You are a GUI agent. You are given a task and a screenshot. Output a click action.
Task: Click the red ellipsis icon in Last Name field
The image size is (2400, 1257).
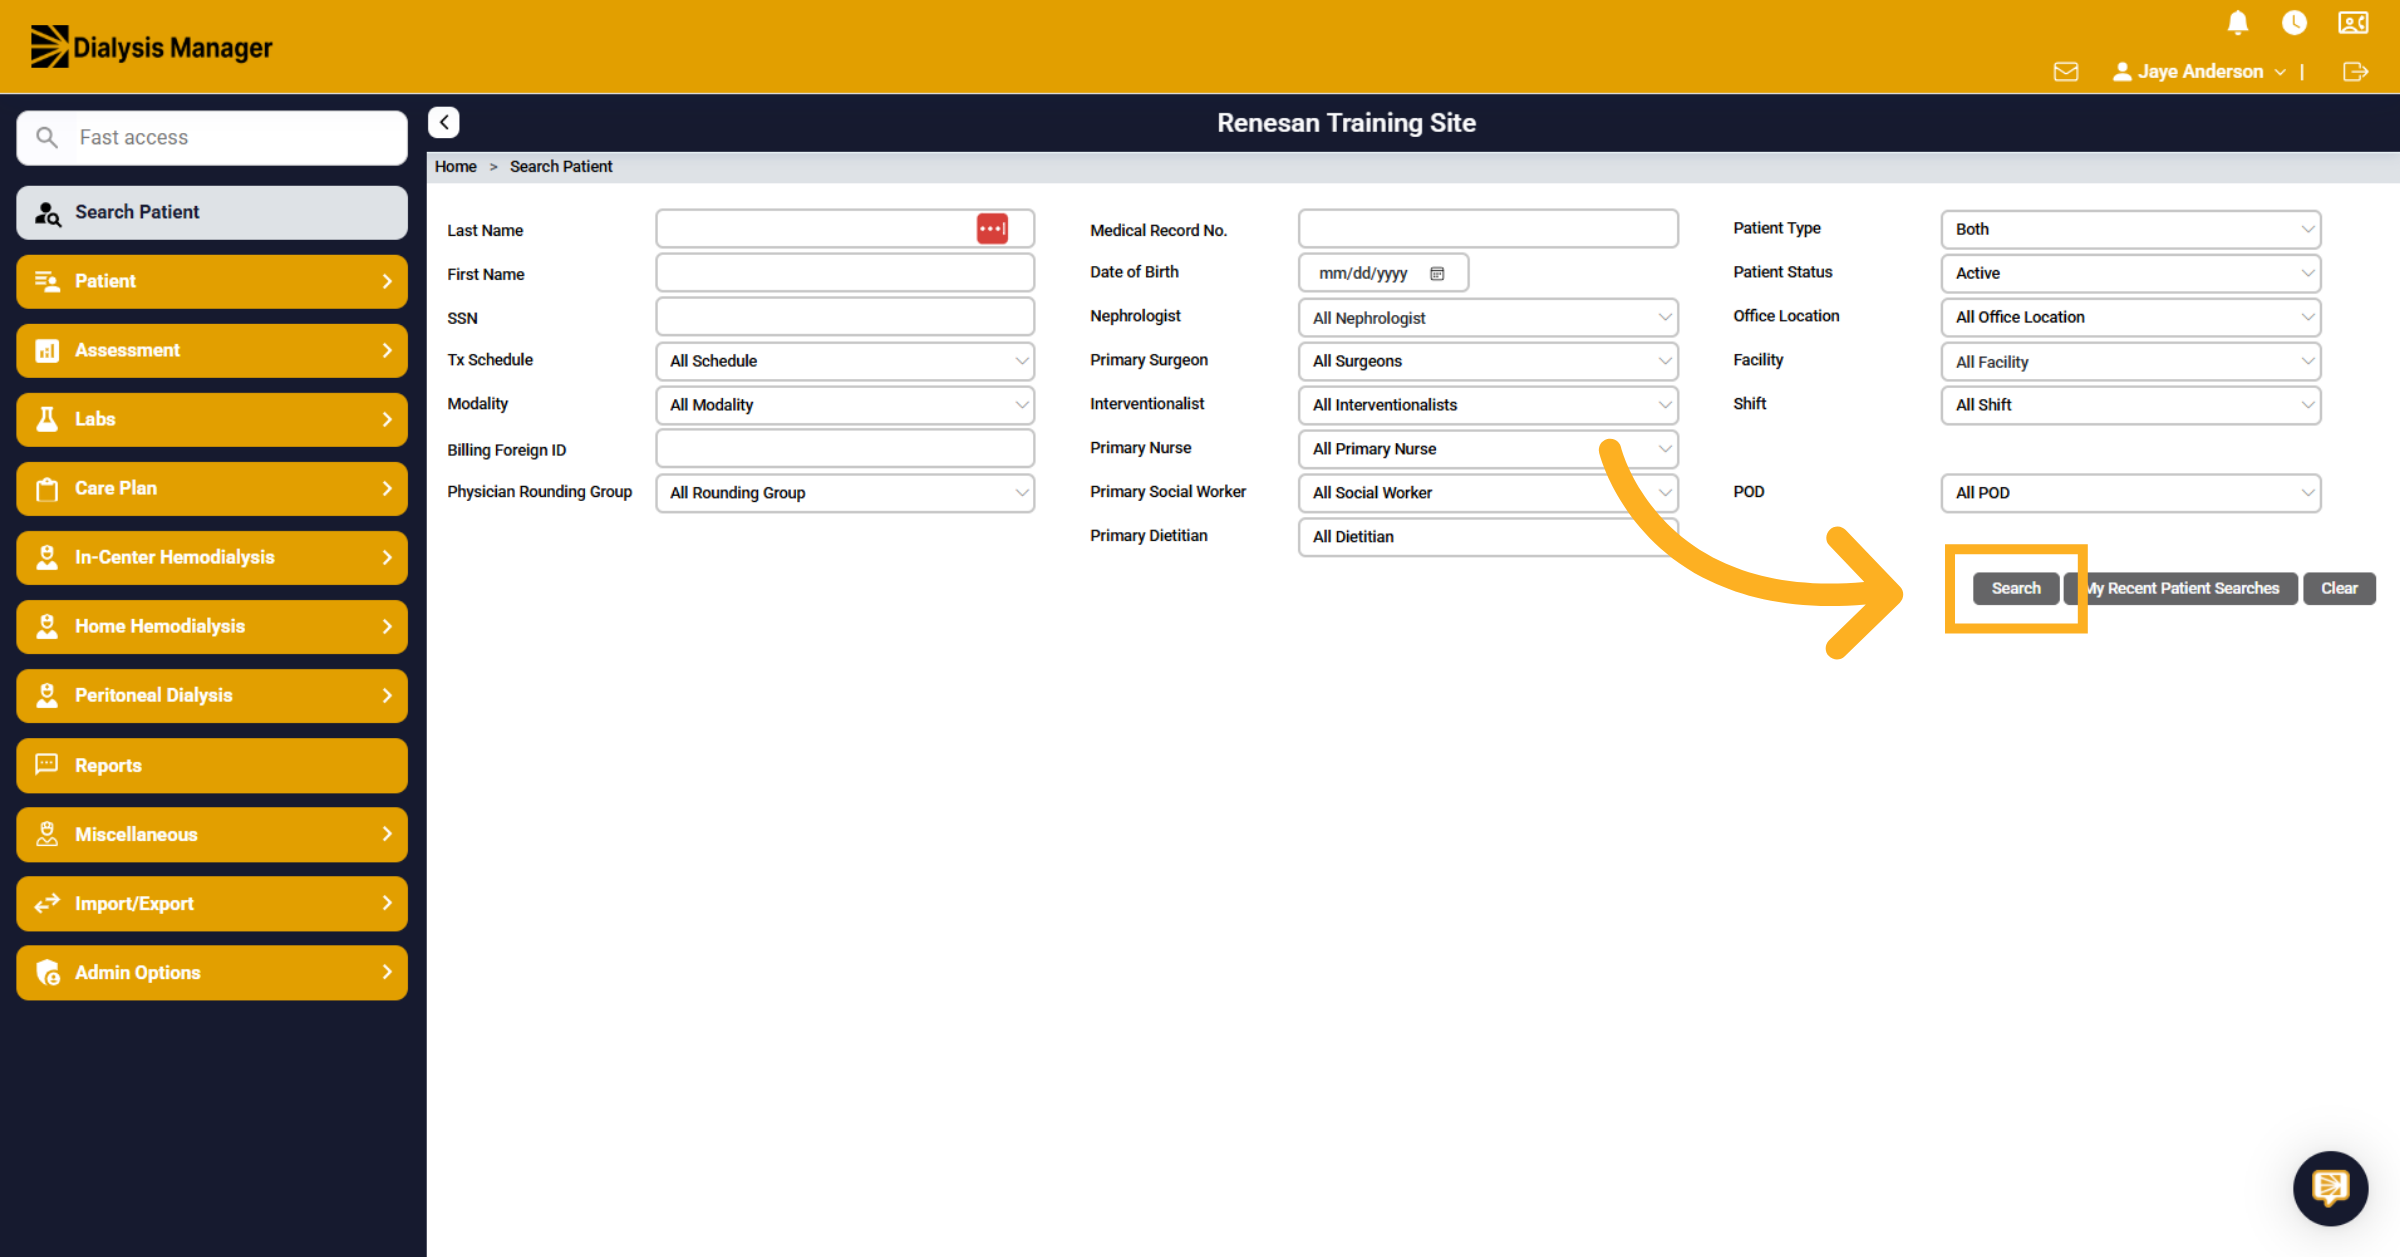coord(992,229)
